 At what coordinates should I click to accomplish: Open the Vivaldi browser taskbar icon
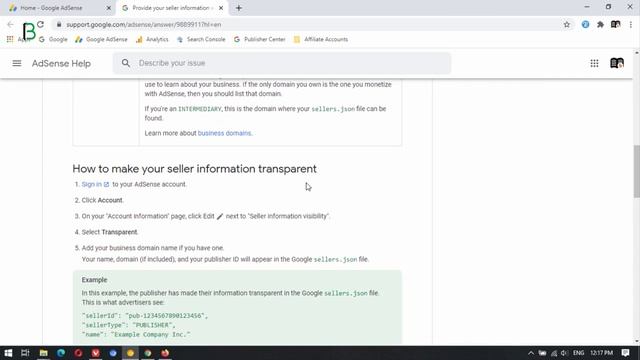pos(96,353)
